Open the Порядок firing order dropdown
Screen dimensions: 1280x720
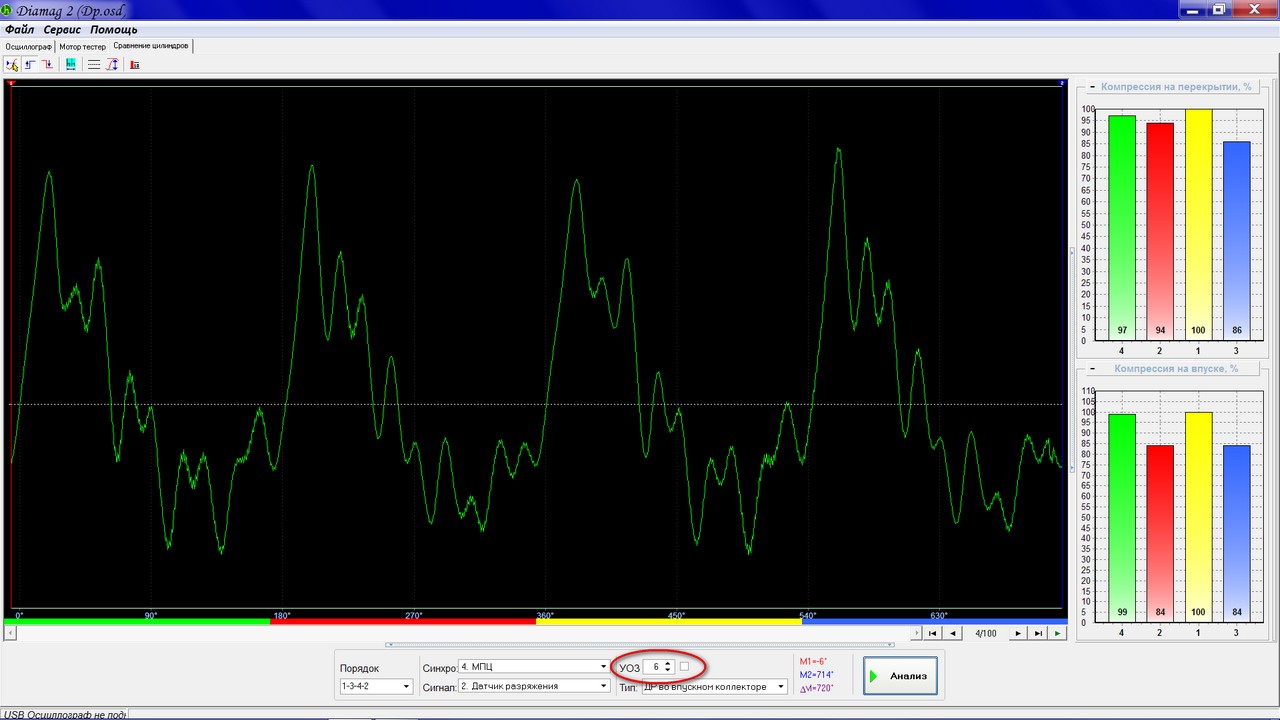pyautogui.click(x=375, y=687)
